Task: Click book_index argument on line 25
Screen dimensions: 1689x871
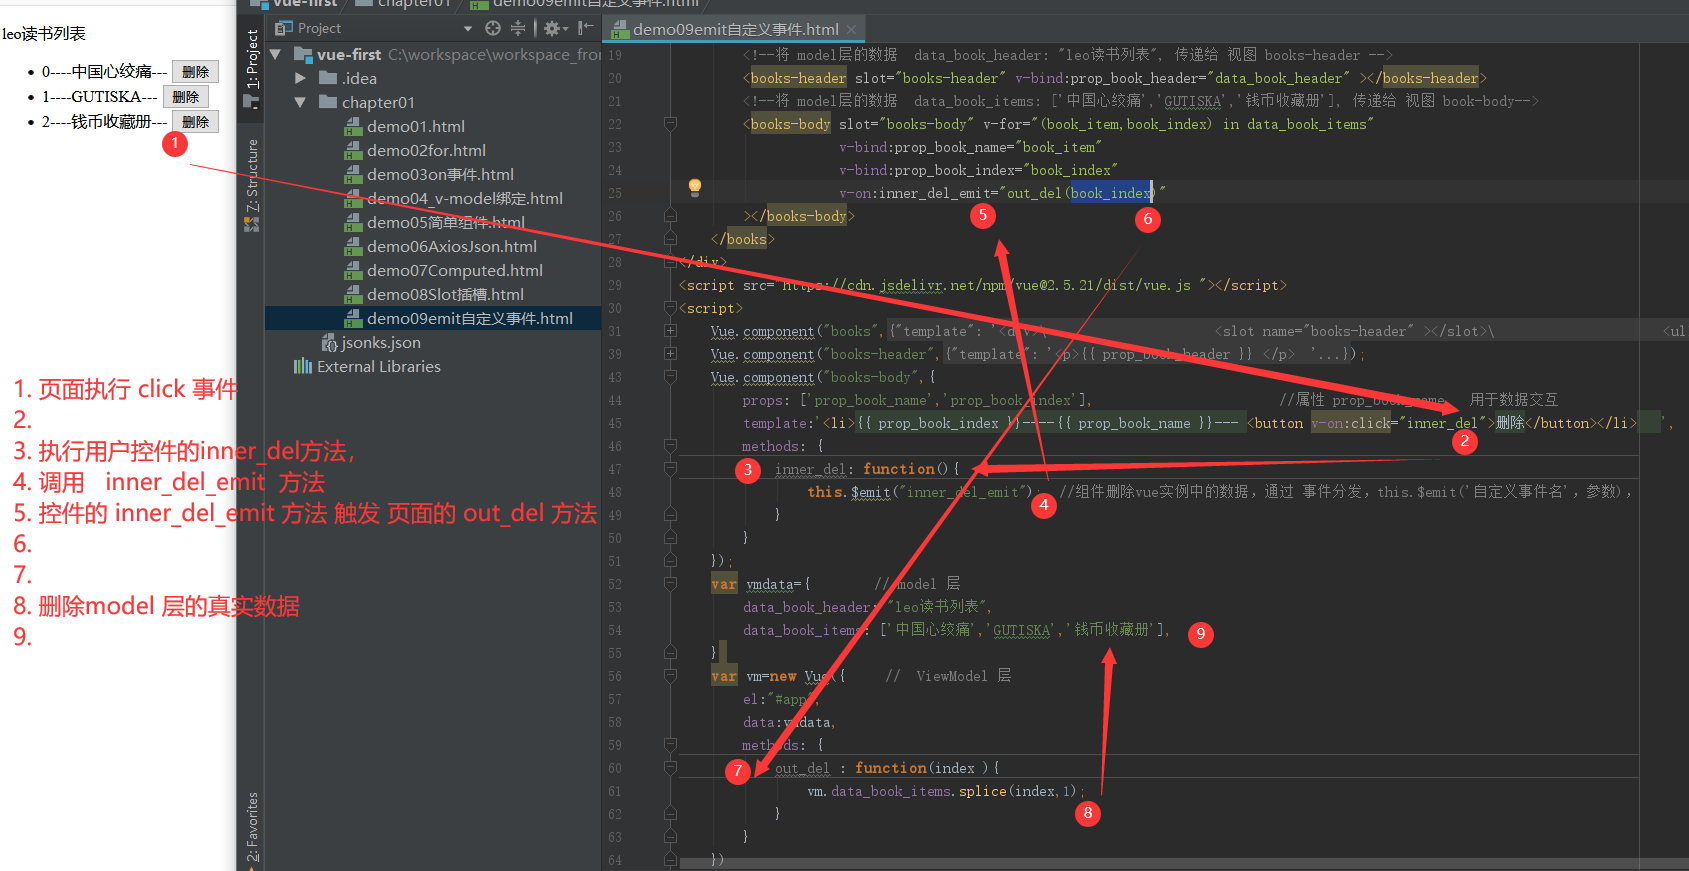Action: point(1110,193)
